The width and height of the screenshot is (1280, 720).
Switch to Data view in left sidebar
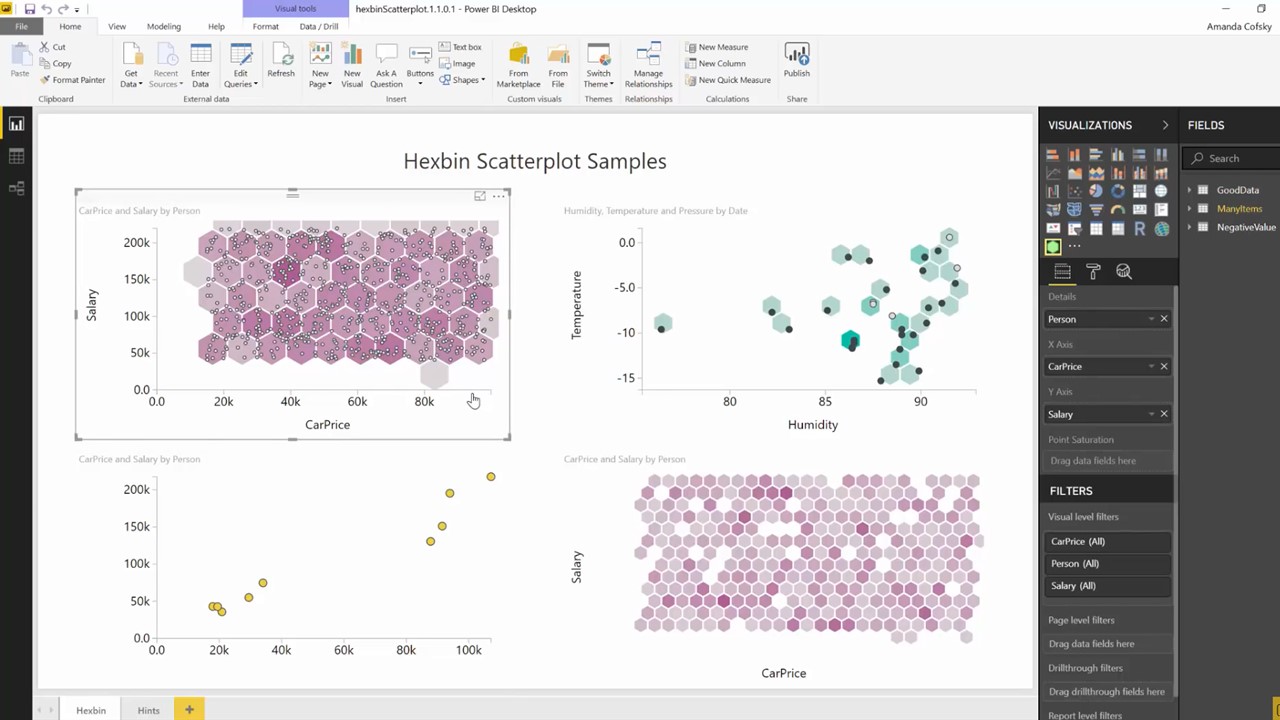(x=16, y=156)
